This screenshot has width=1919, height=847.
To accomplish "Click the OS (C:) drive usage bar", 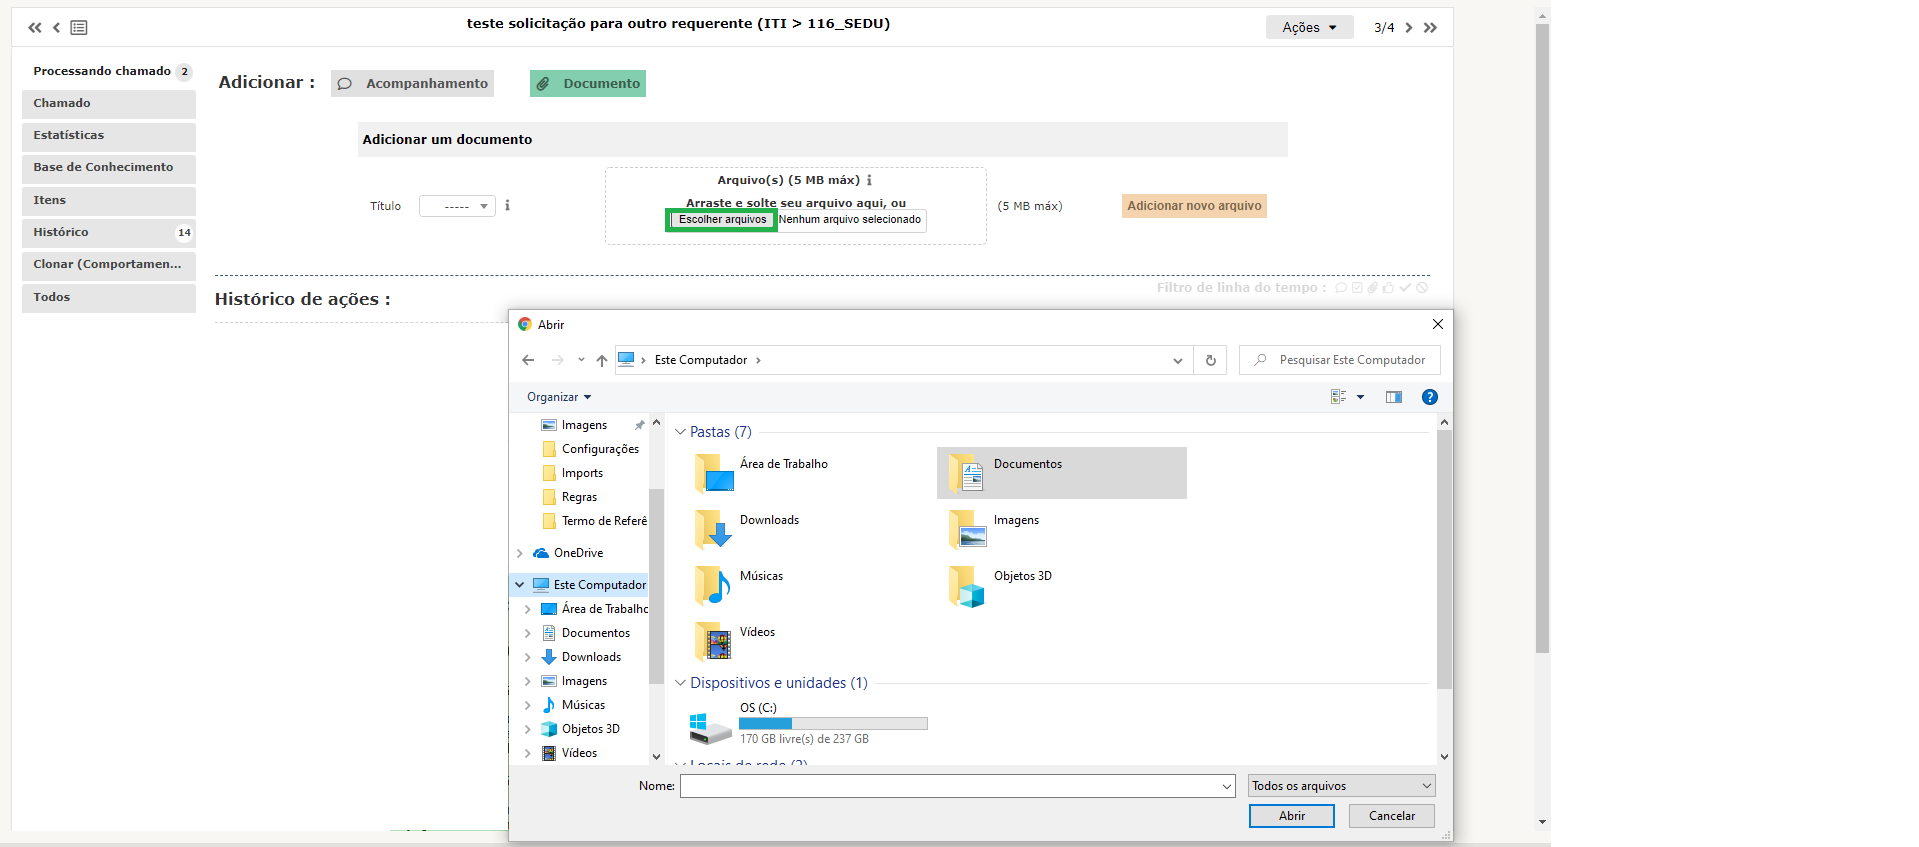I will point(833,723).
